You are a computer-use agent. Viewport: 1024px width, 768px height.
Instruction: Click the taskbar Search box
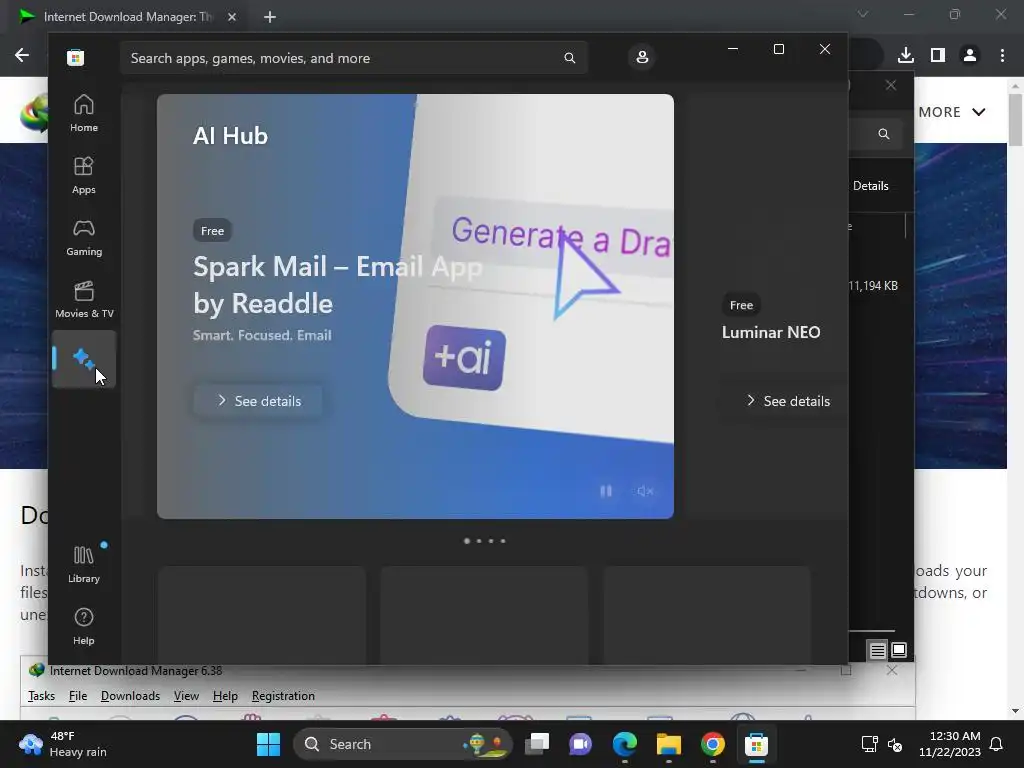coord(403,744)
